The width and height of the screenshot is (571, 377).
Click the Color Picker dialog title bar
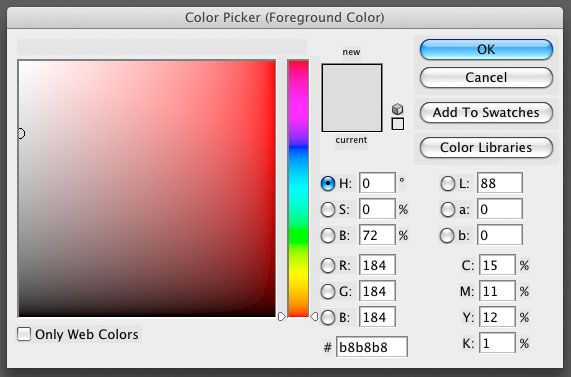click(285, 17)
